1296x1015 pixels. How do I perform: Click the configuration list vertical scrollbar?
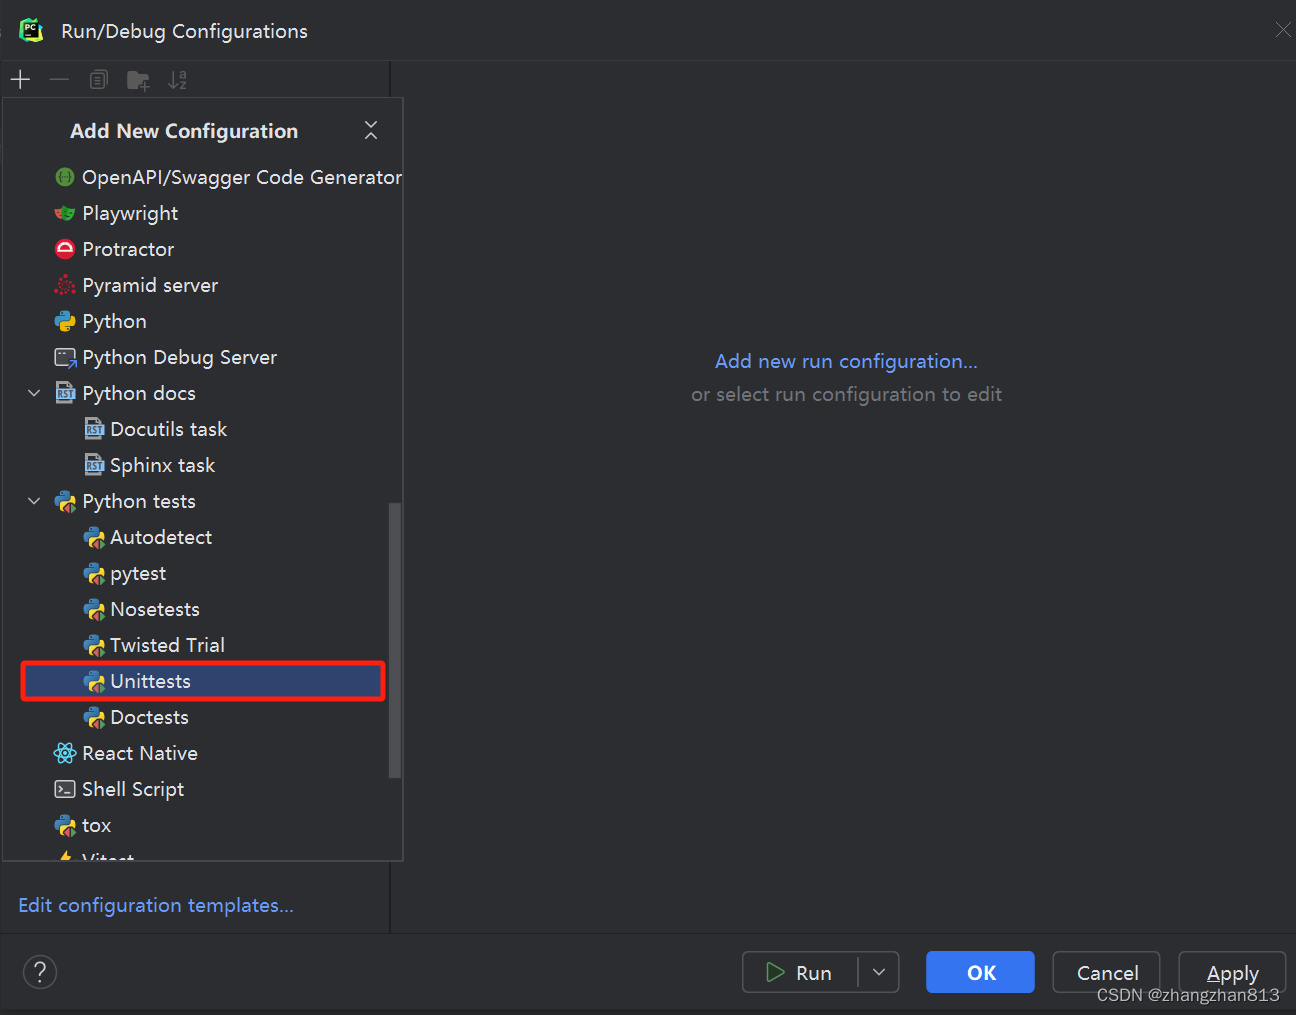(395, 640)
